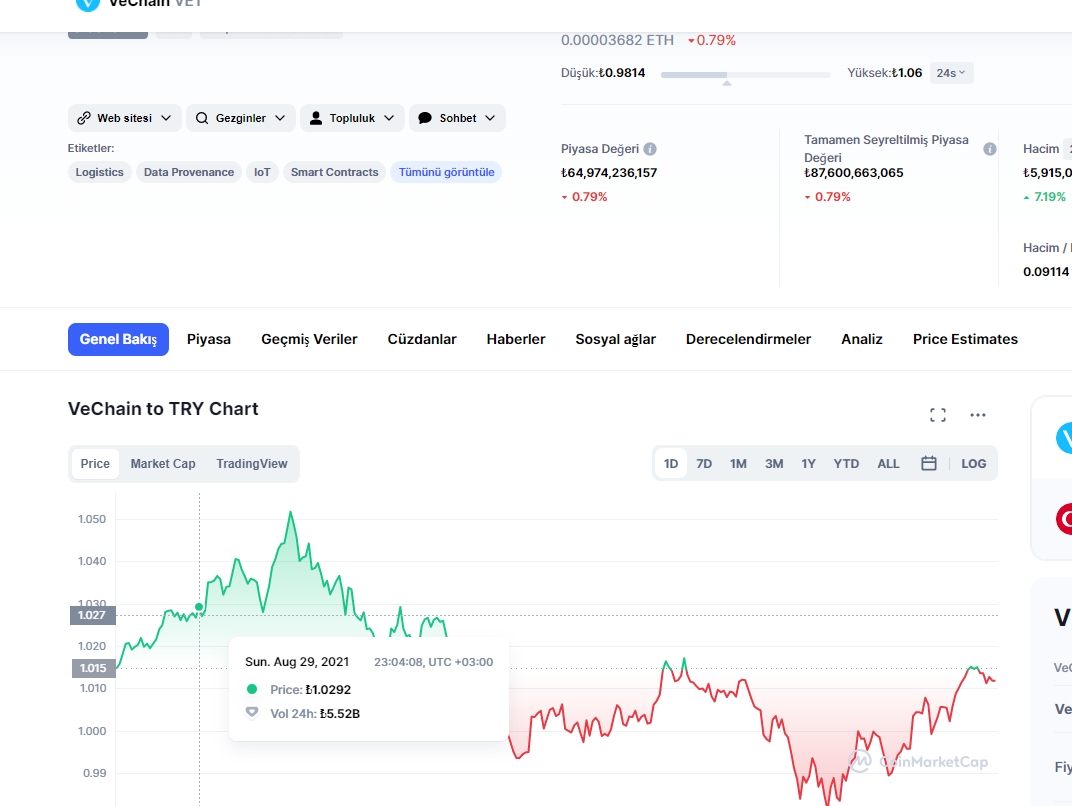The width and height of the screenshot is (1072, 806).
Task: Go to Price Estimates tab
Action: pyautogui.click(x=965, y=339)
